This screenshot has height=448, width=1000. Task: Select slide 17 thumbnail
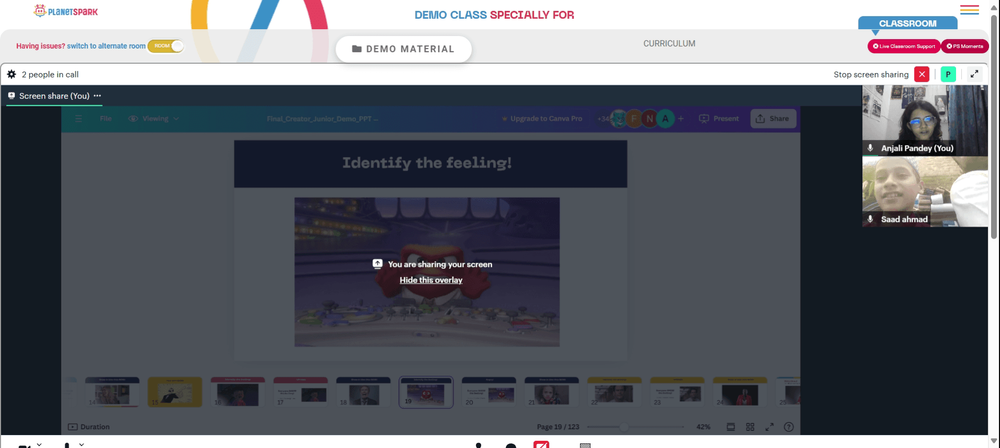[x=300, y=392]
